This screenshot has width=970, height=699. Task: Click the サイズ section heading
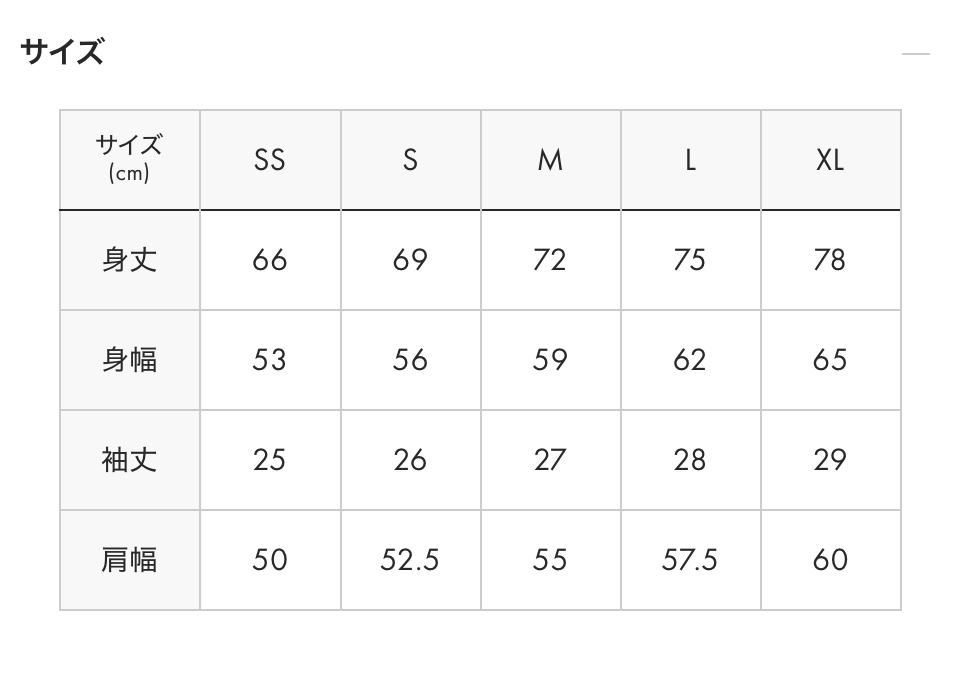pyautogui.click(x=62, y=51)
